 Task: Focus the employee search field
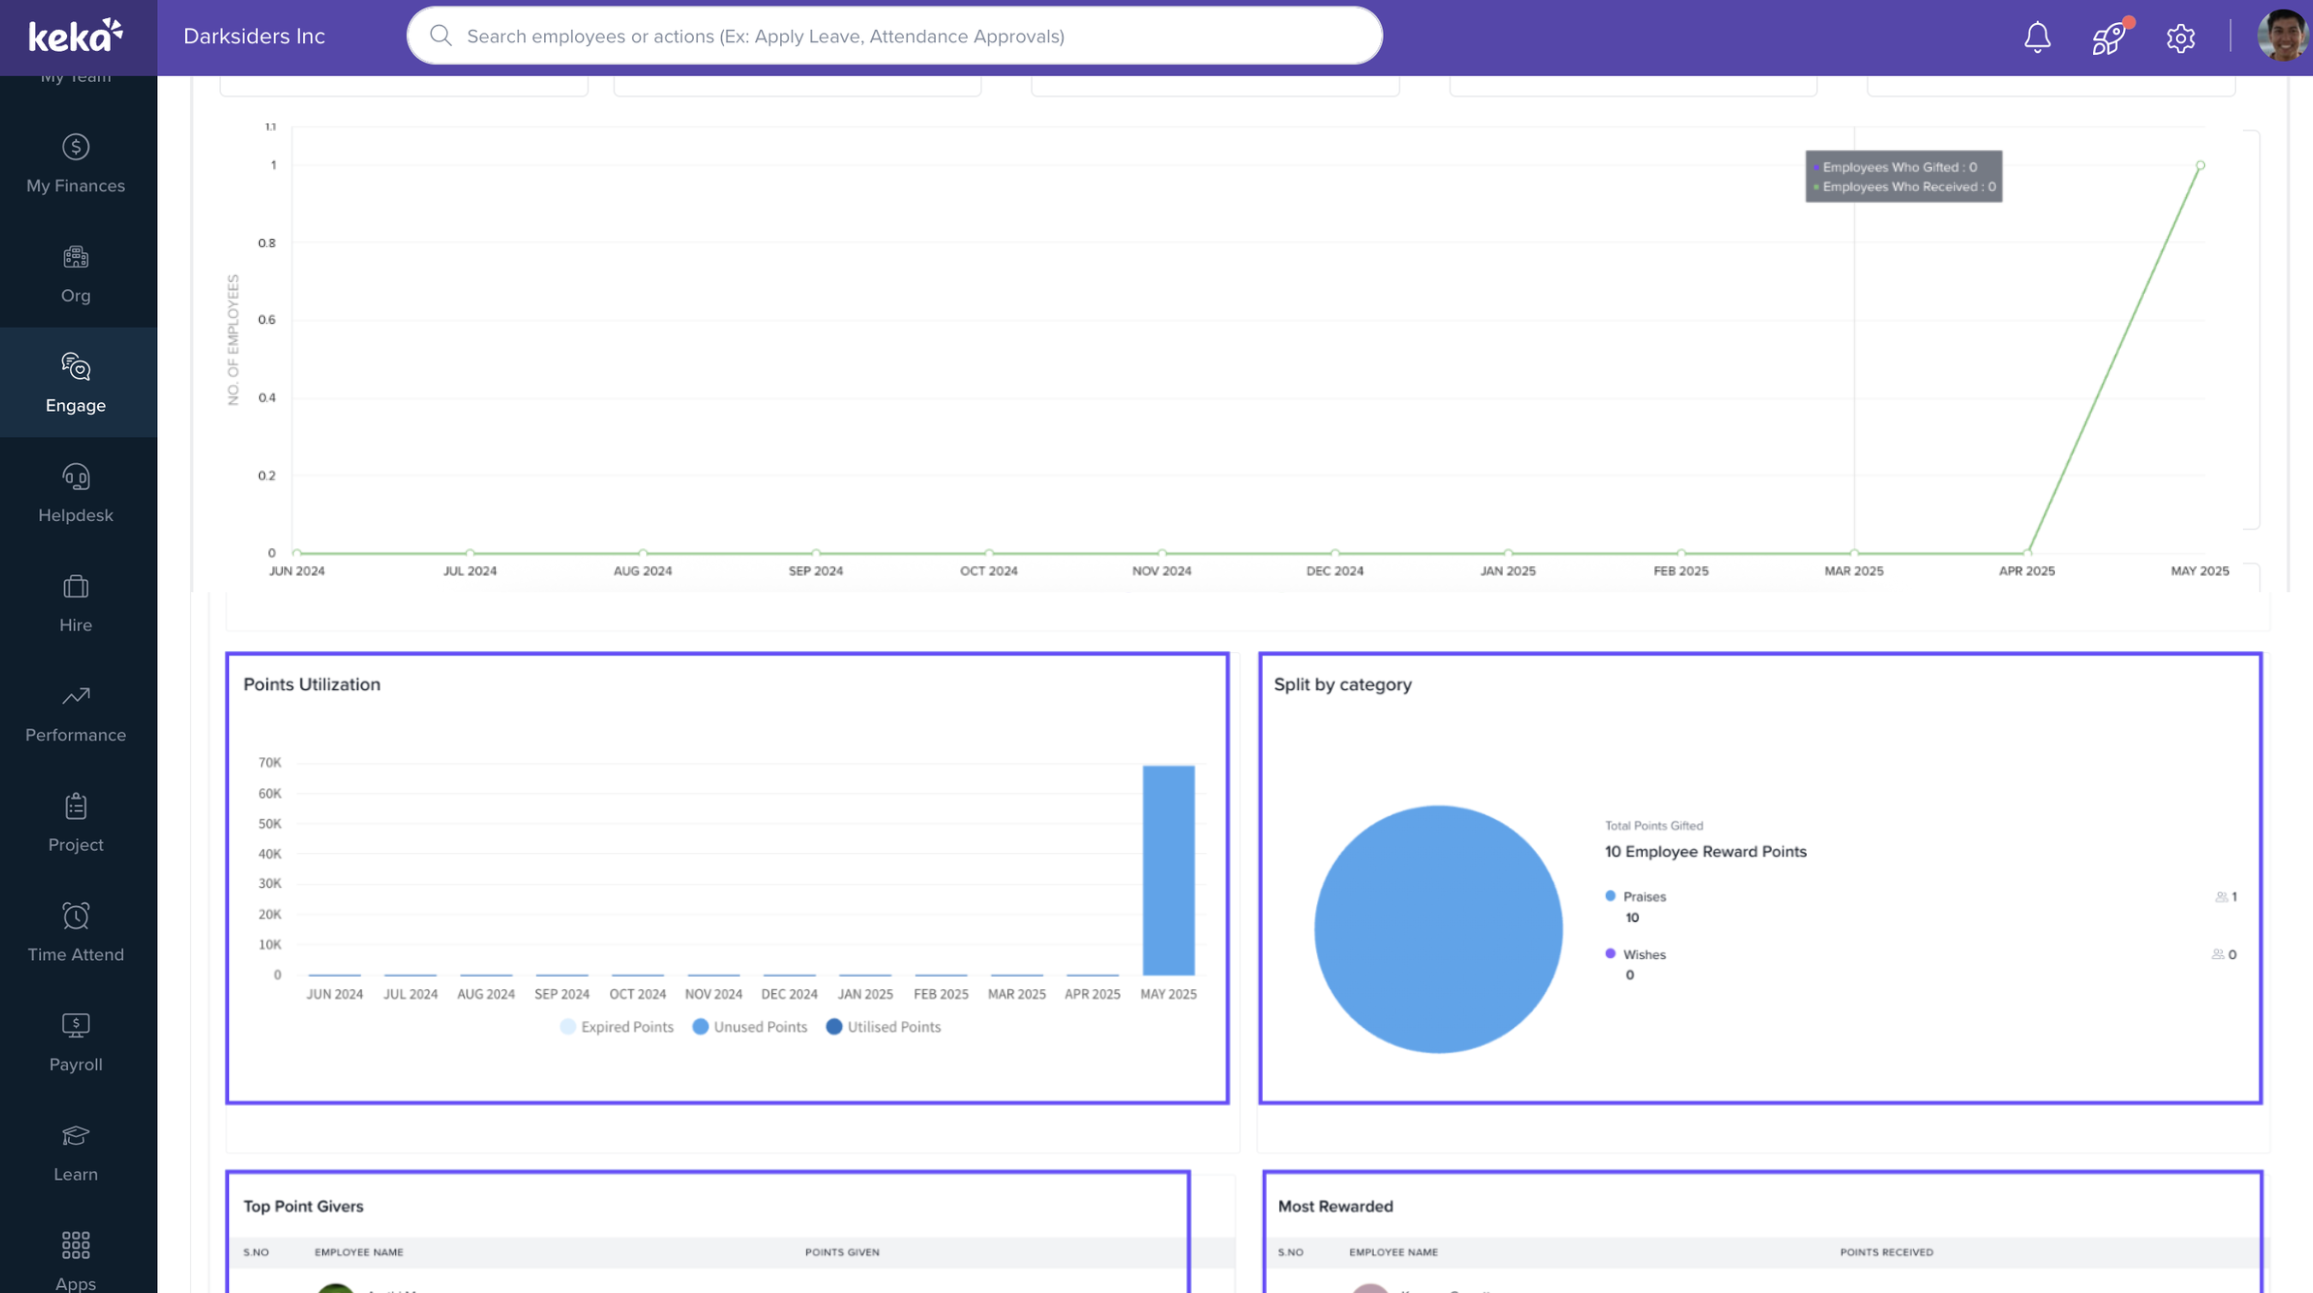pos(894,36)
